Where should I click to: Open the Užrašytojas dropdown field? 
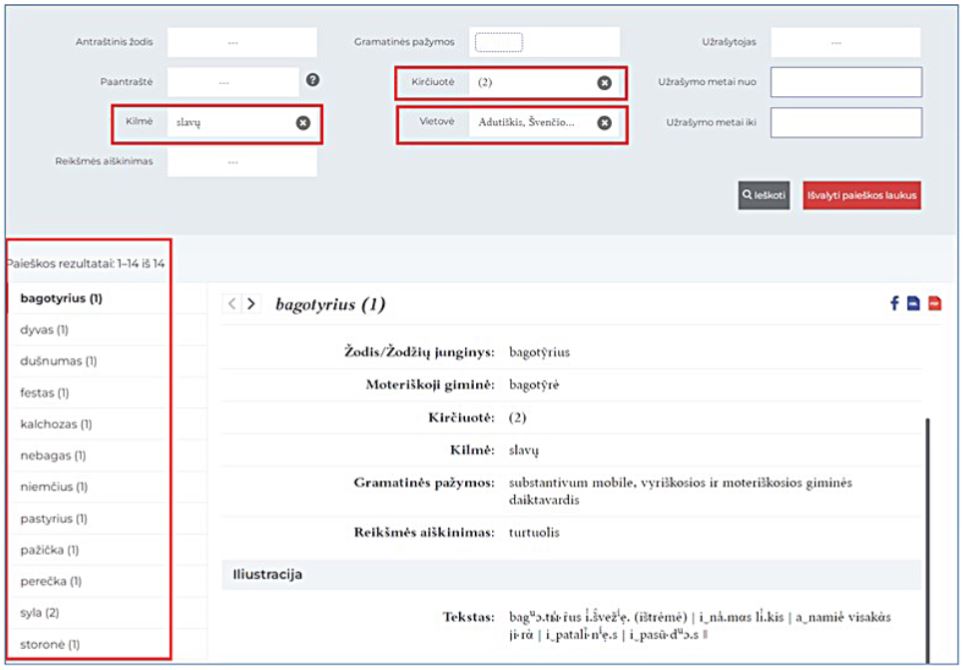click(x=844, y=42)
